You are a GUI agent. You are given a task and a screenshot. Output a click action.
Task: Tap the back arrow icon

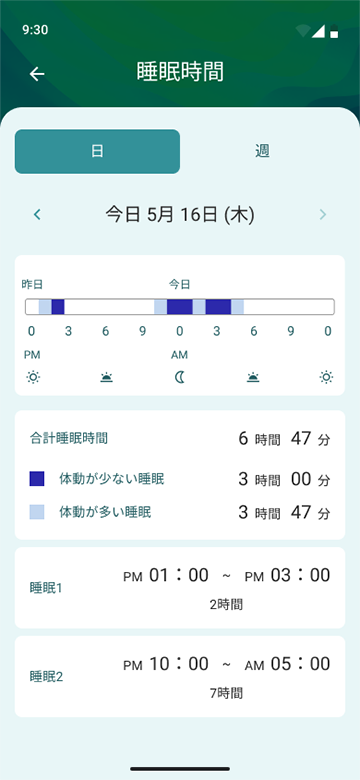[37, 74]
